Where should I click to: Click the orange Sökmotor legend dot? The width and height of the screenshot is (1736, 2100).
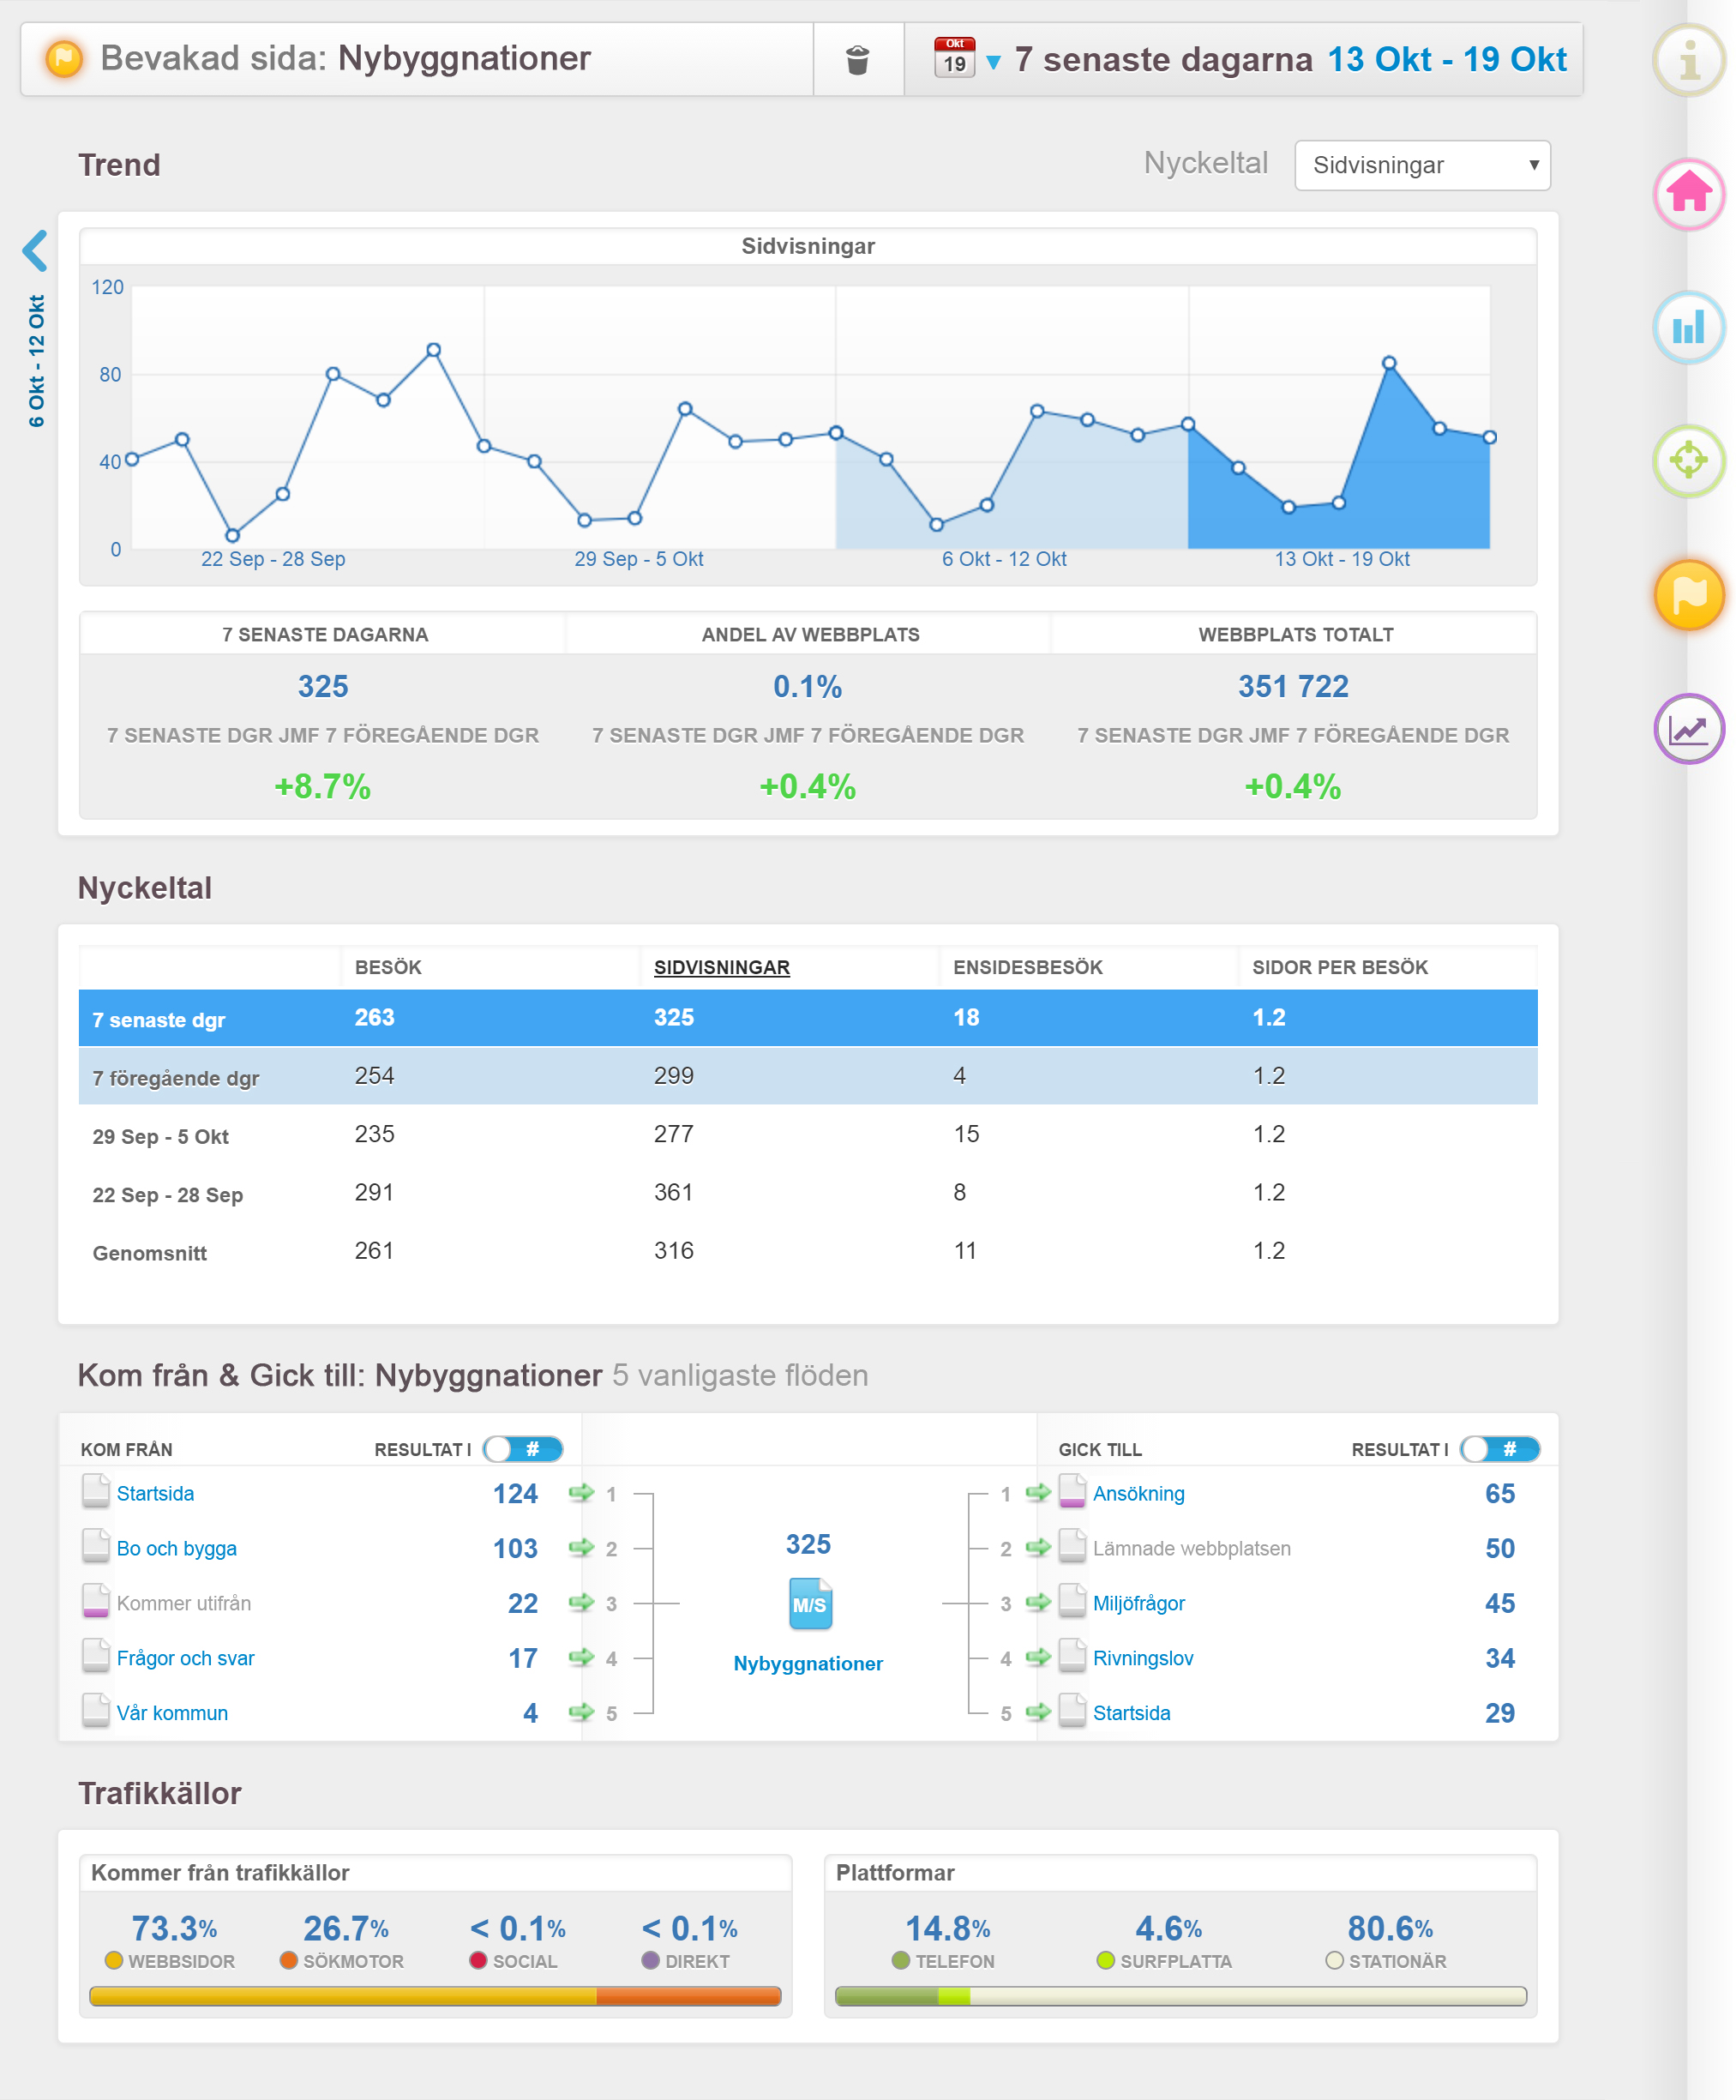tap(289, 1960)
